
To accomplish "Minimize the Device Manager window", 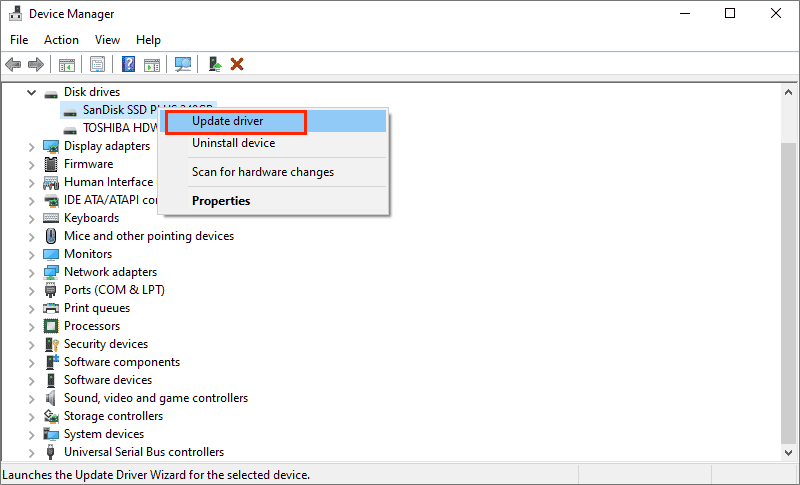I will pos(685,13).
